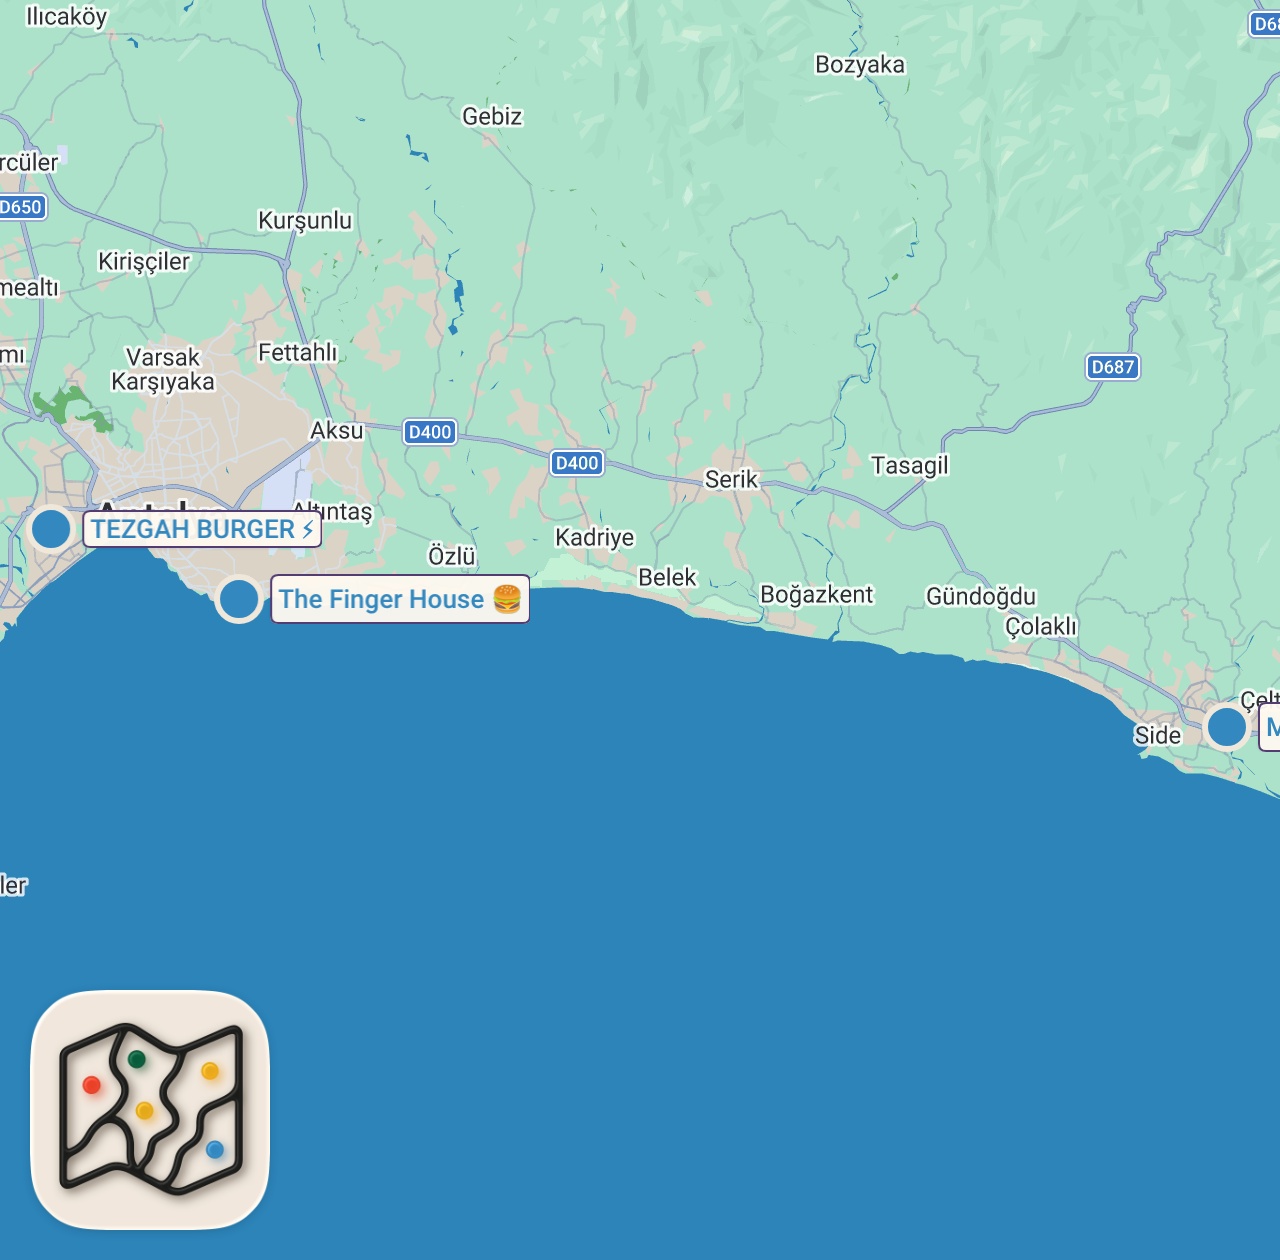Open The Finger House place label

[400, 599]
